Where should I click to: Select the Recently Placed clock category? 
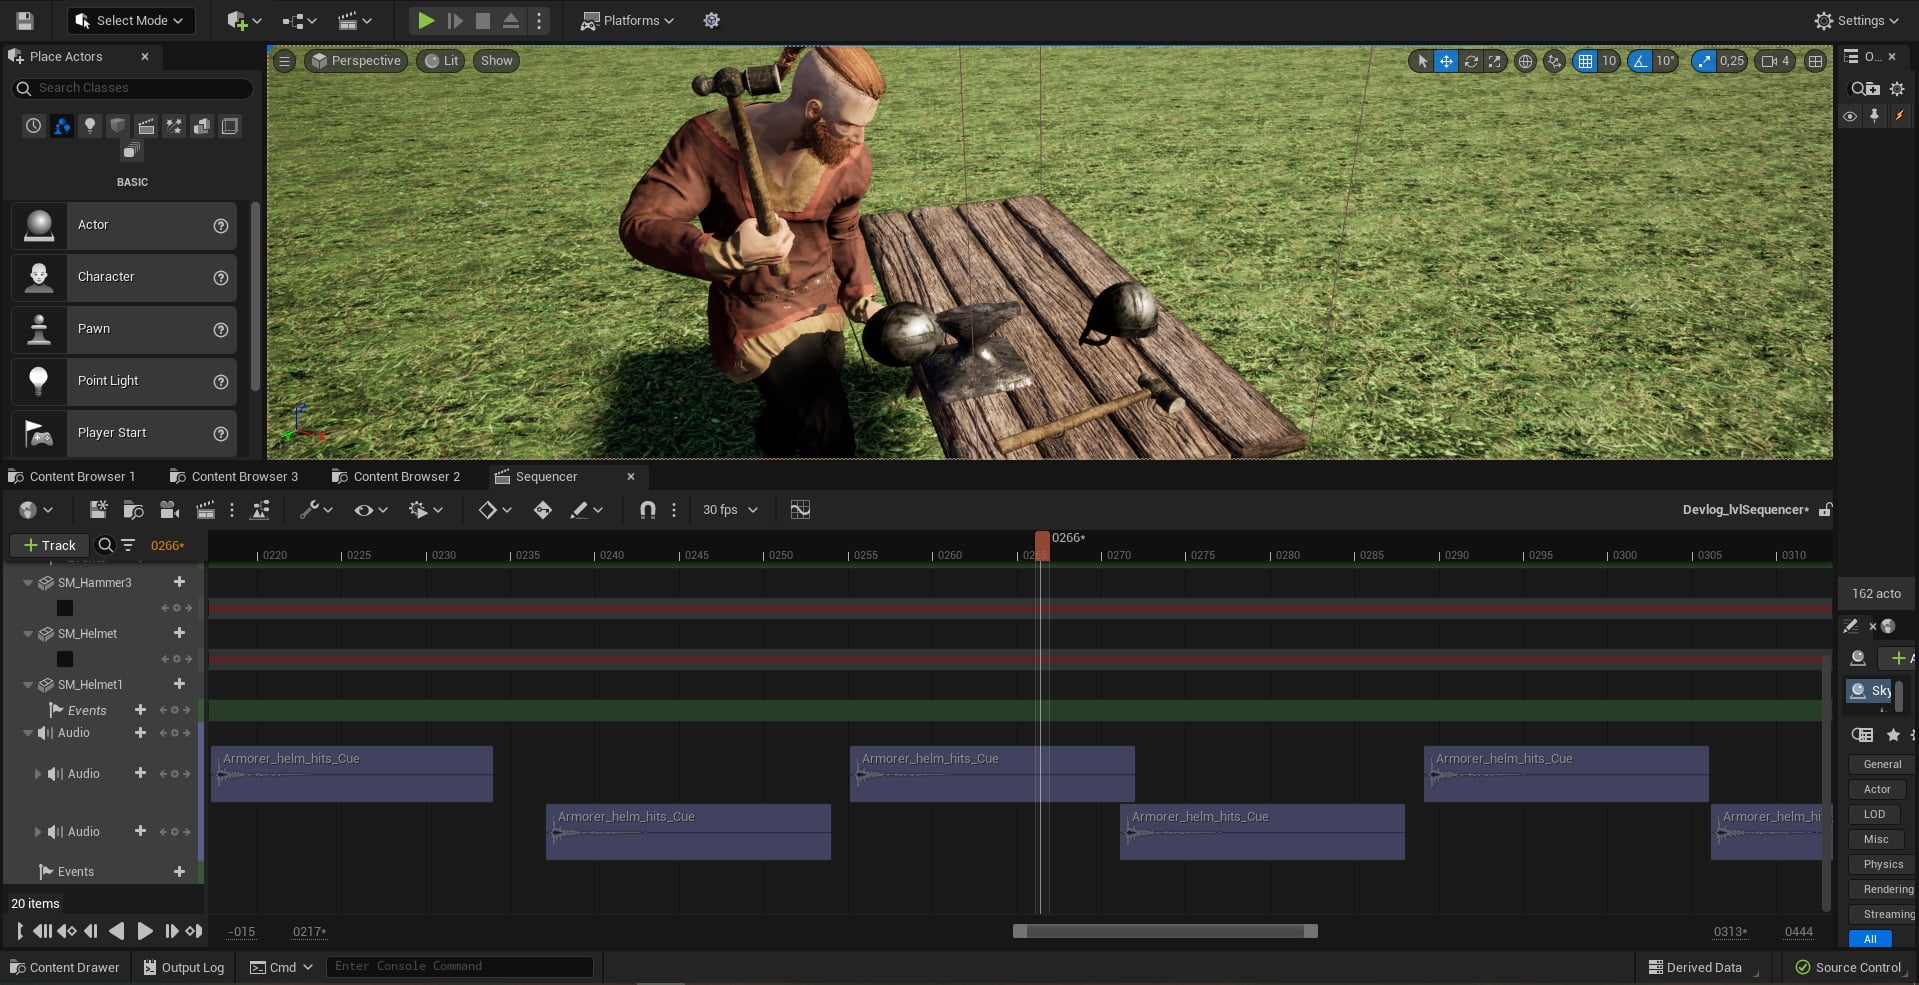34,126
